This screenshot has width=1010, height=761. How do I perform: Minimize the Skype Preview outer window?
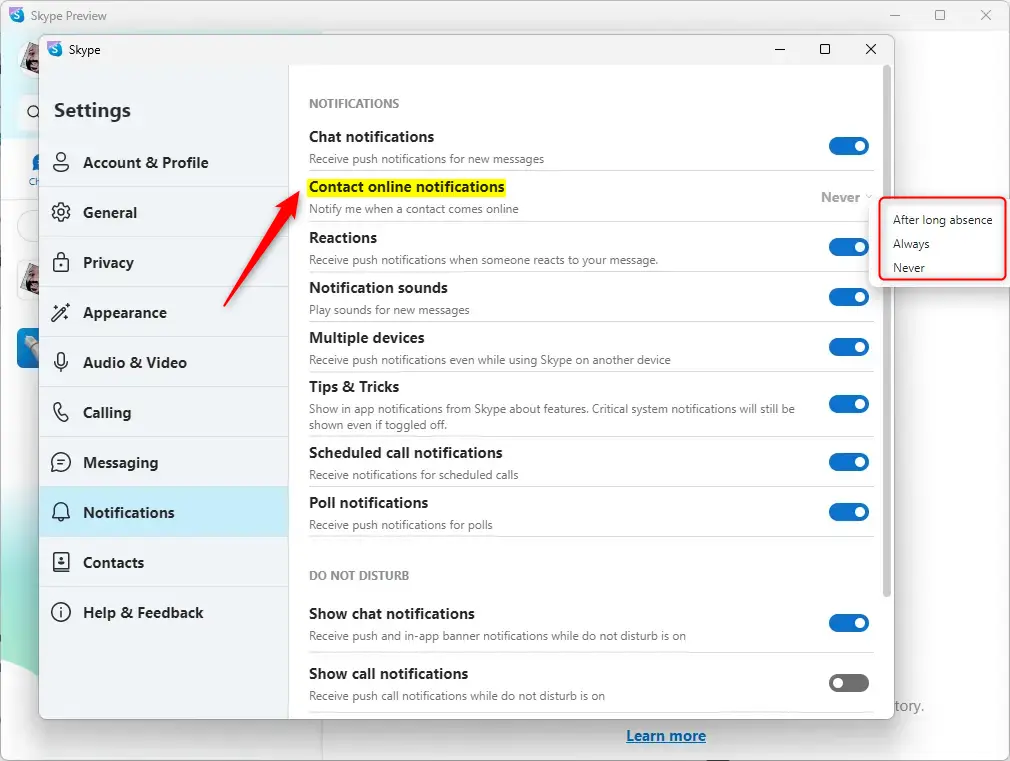pos(895,15)
